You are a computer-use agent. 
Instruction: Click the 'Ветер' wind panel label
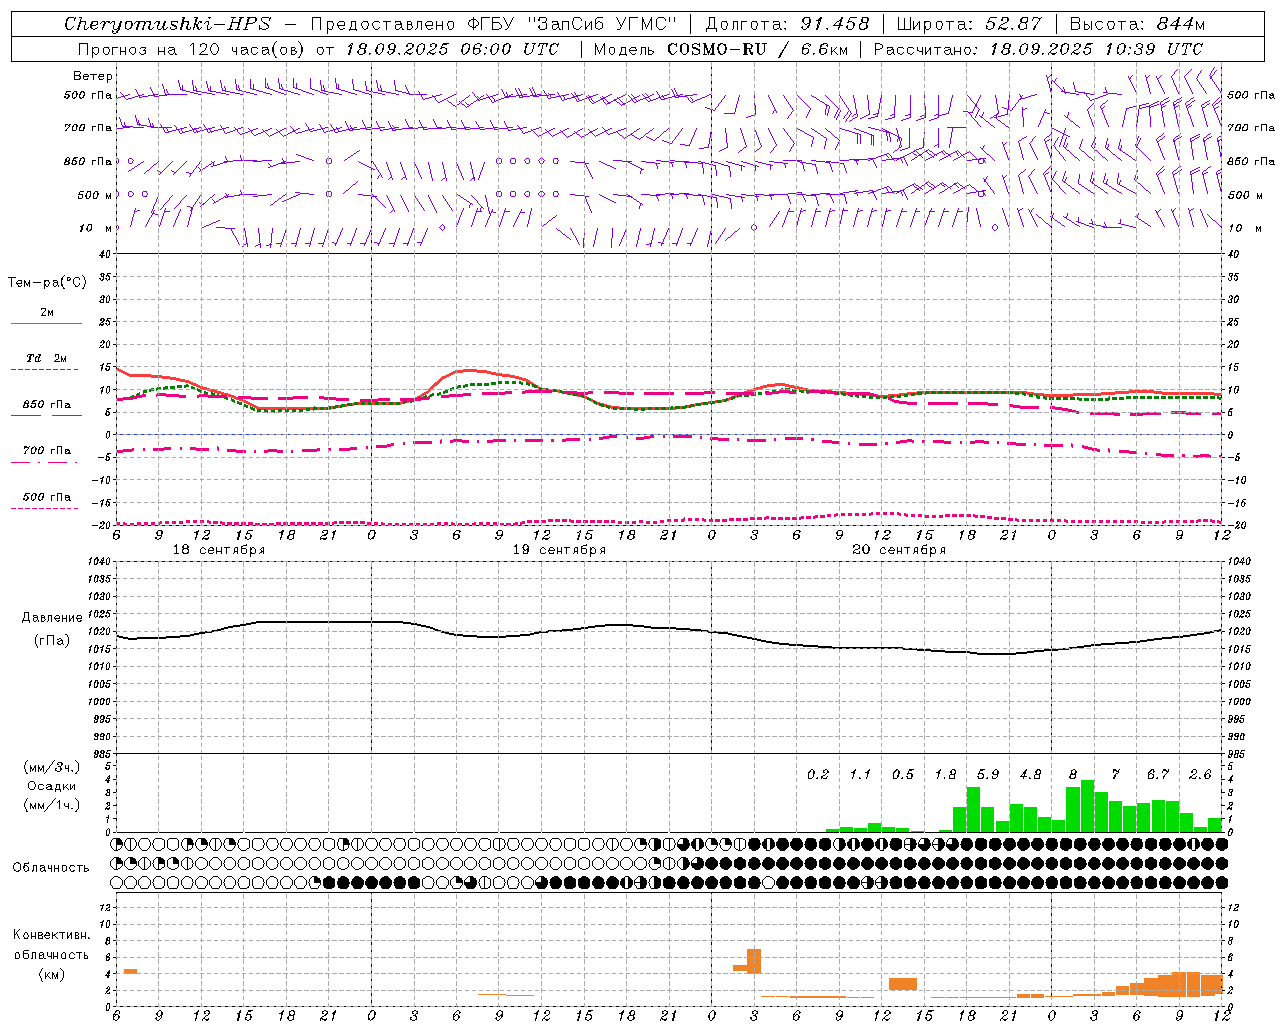[93, 76]
